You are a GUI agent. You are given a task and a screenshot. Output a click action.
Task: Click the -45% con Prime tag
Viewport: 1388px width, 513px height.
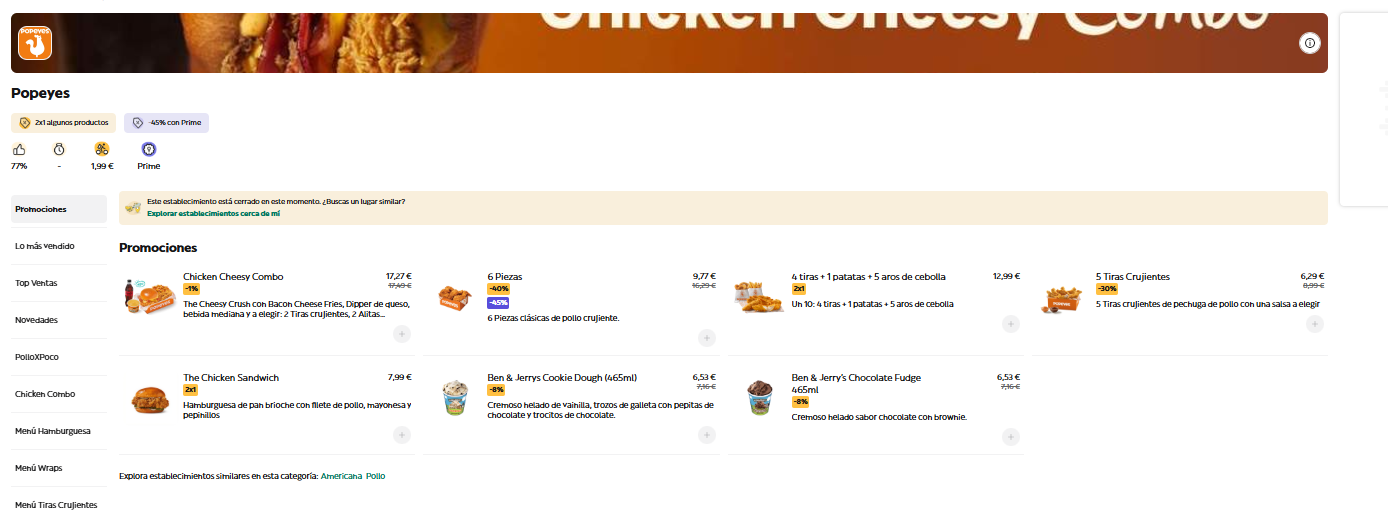click(x=167, y=123)
